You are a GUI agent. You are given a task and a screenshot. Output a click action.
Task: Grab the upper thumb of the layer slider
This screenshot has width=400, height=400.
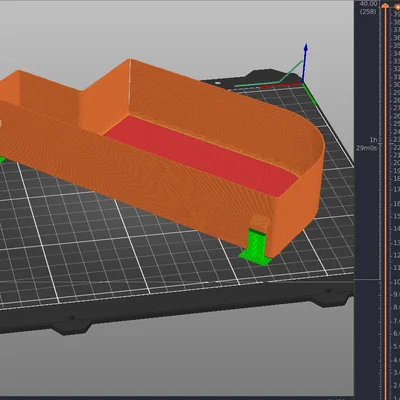click(385, 6)
